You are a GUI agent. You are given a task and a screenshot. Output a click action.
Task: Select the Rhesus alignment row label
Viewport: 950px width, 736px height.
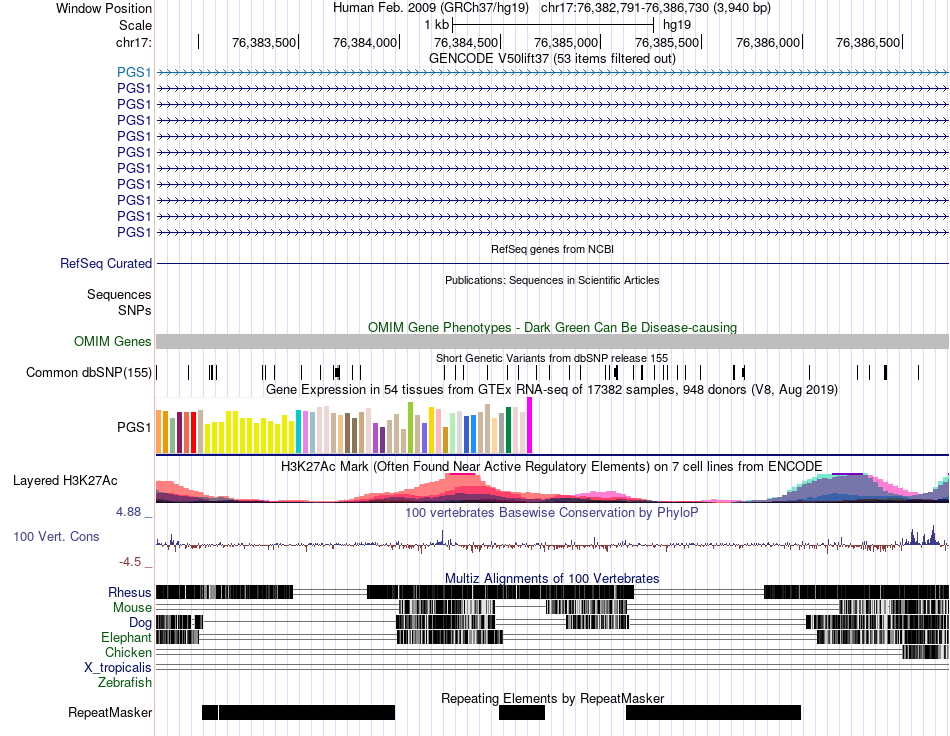point(130,592)
